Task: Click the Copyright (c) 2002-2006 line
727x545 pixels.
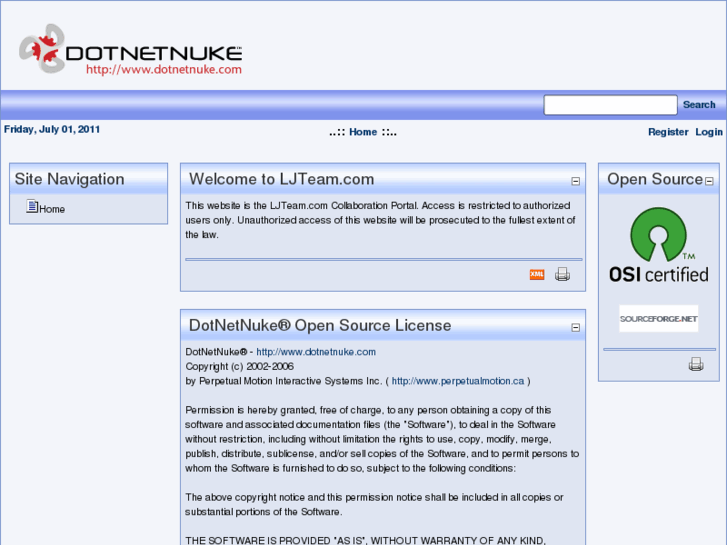Action: (239, 366)
